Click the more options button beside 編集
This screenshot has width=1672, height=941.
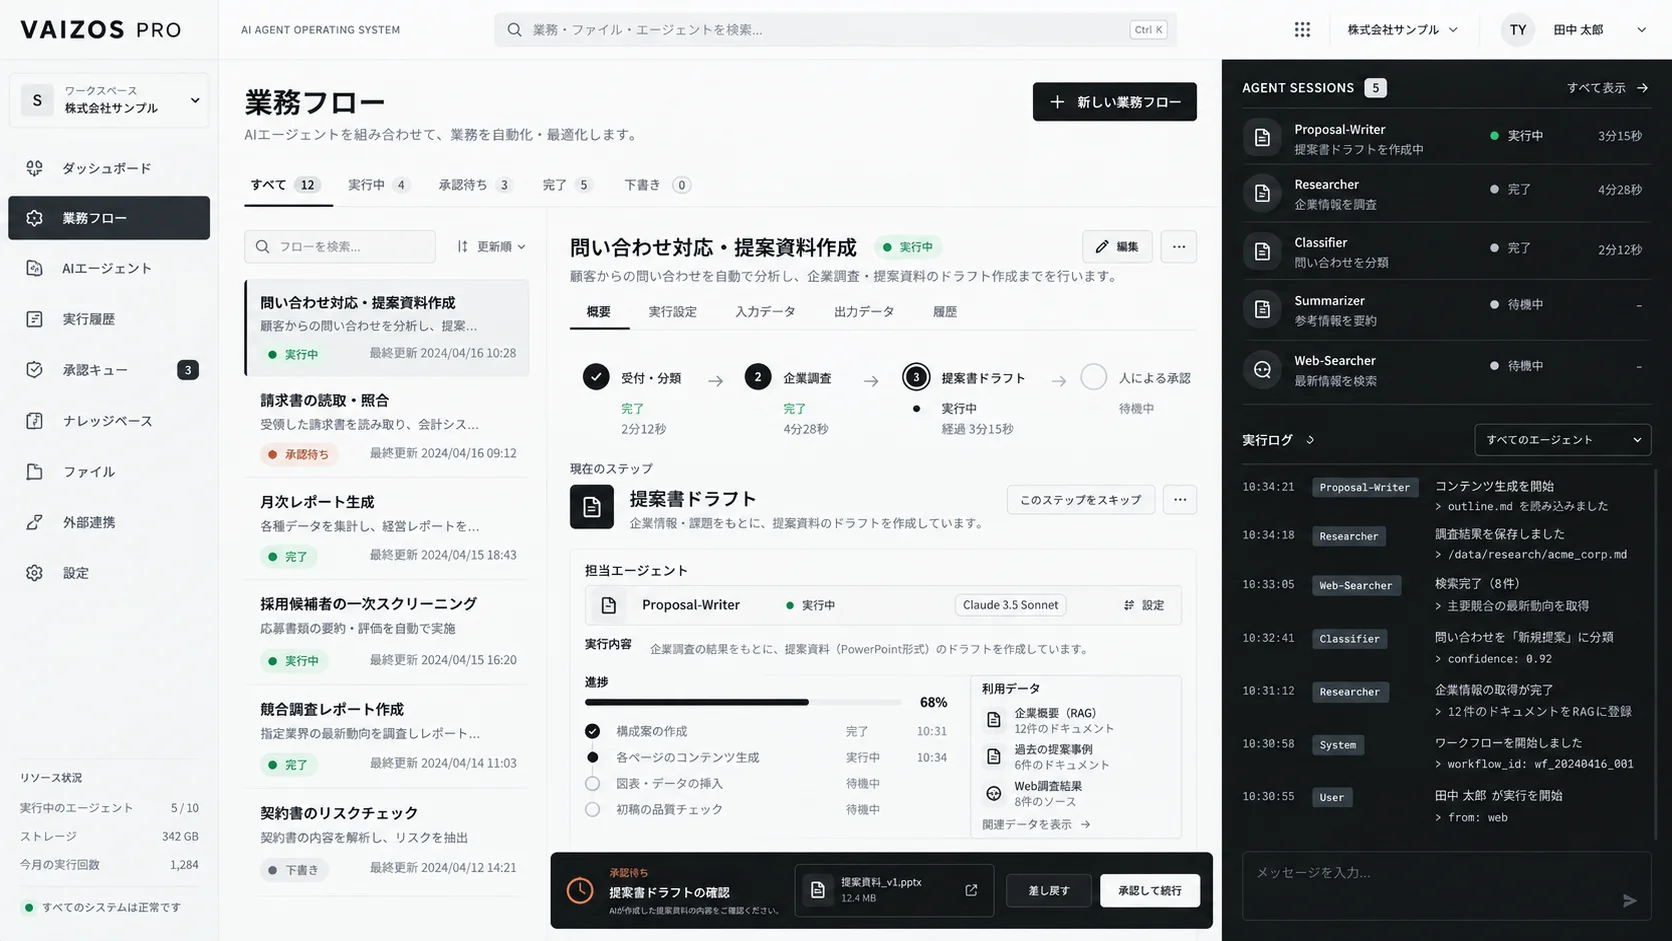tap(1179, 247)
